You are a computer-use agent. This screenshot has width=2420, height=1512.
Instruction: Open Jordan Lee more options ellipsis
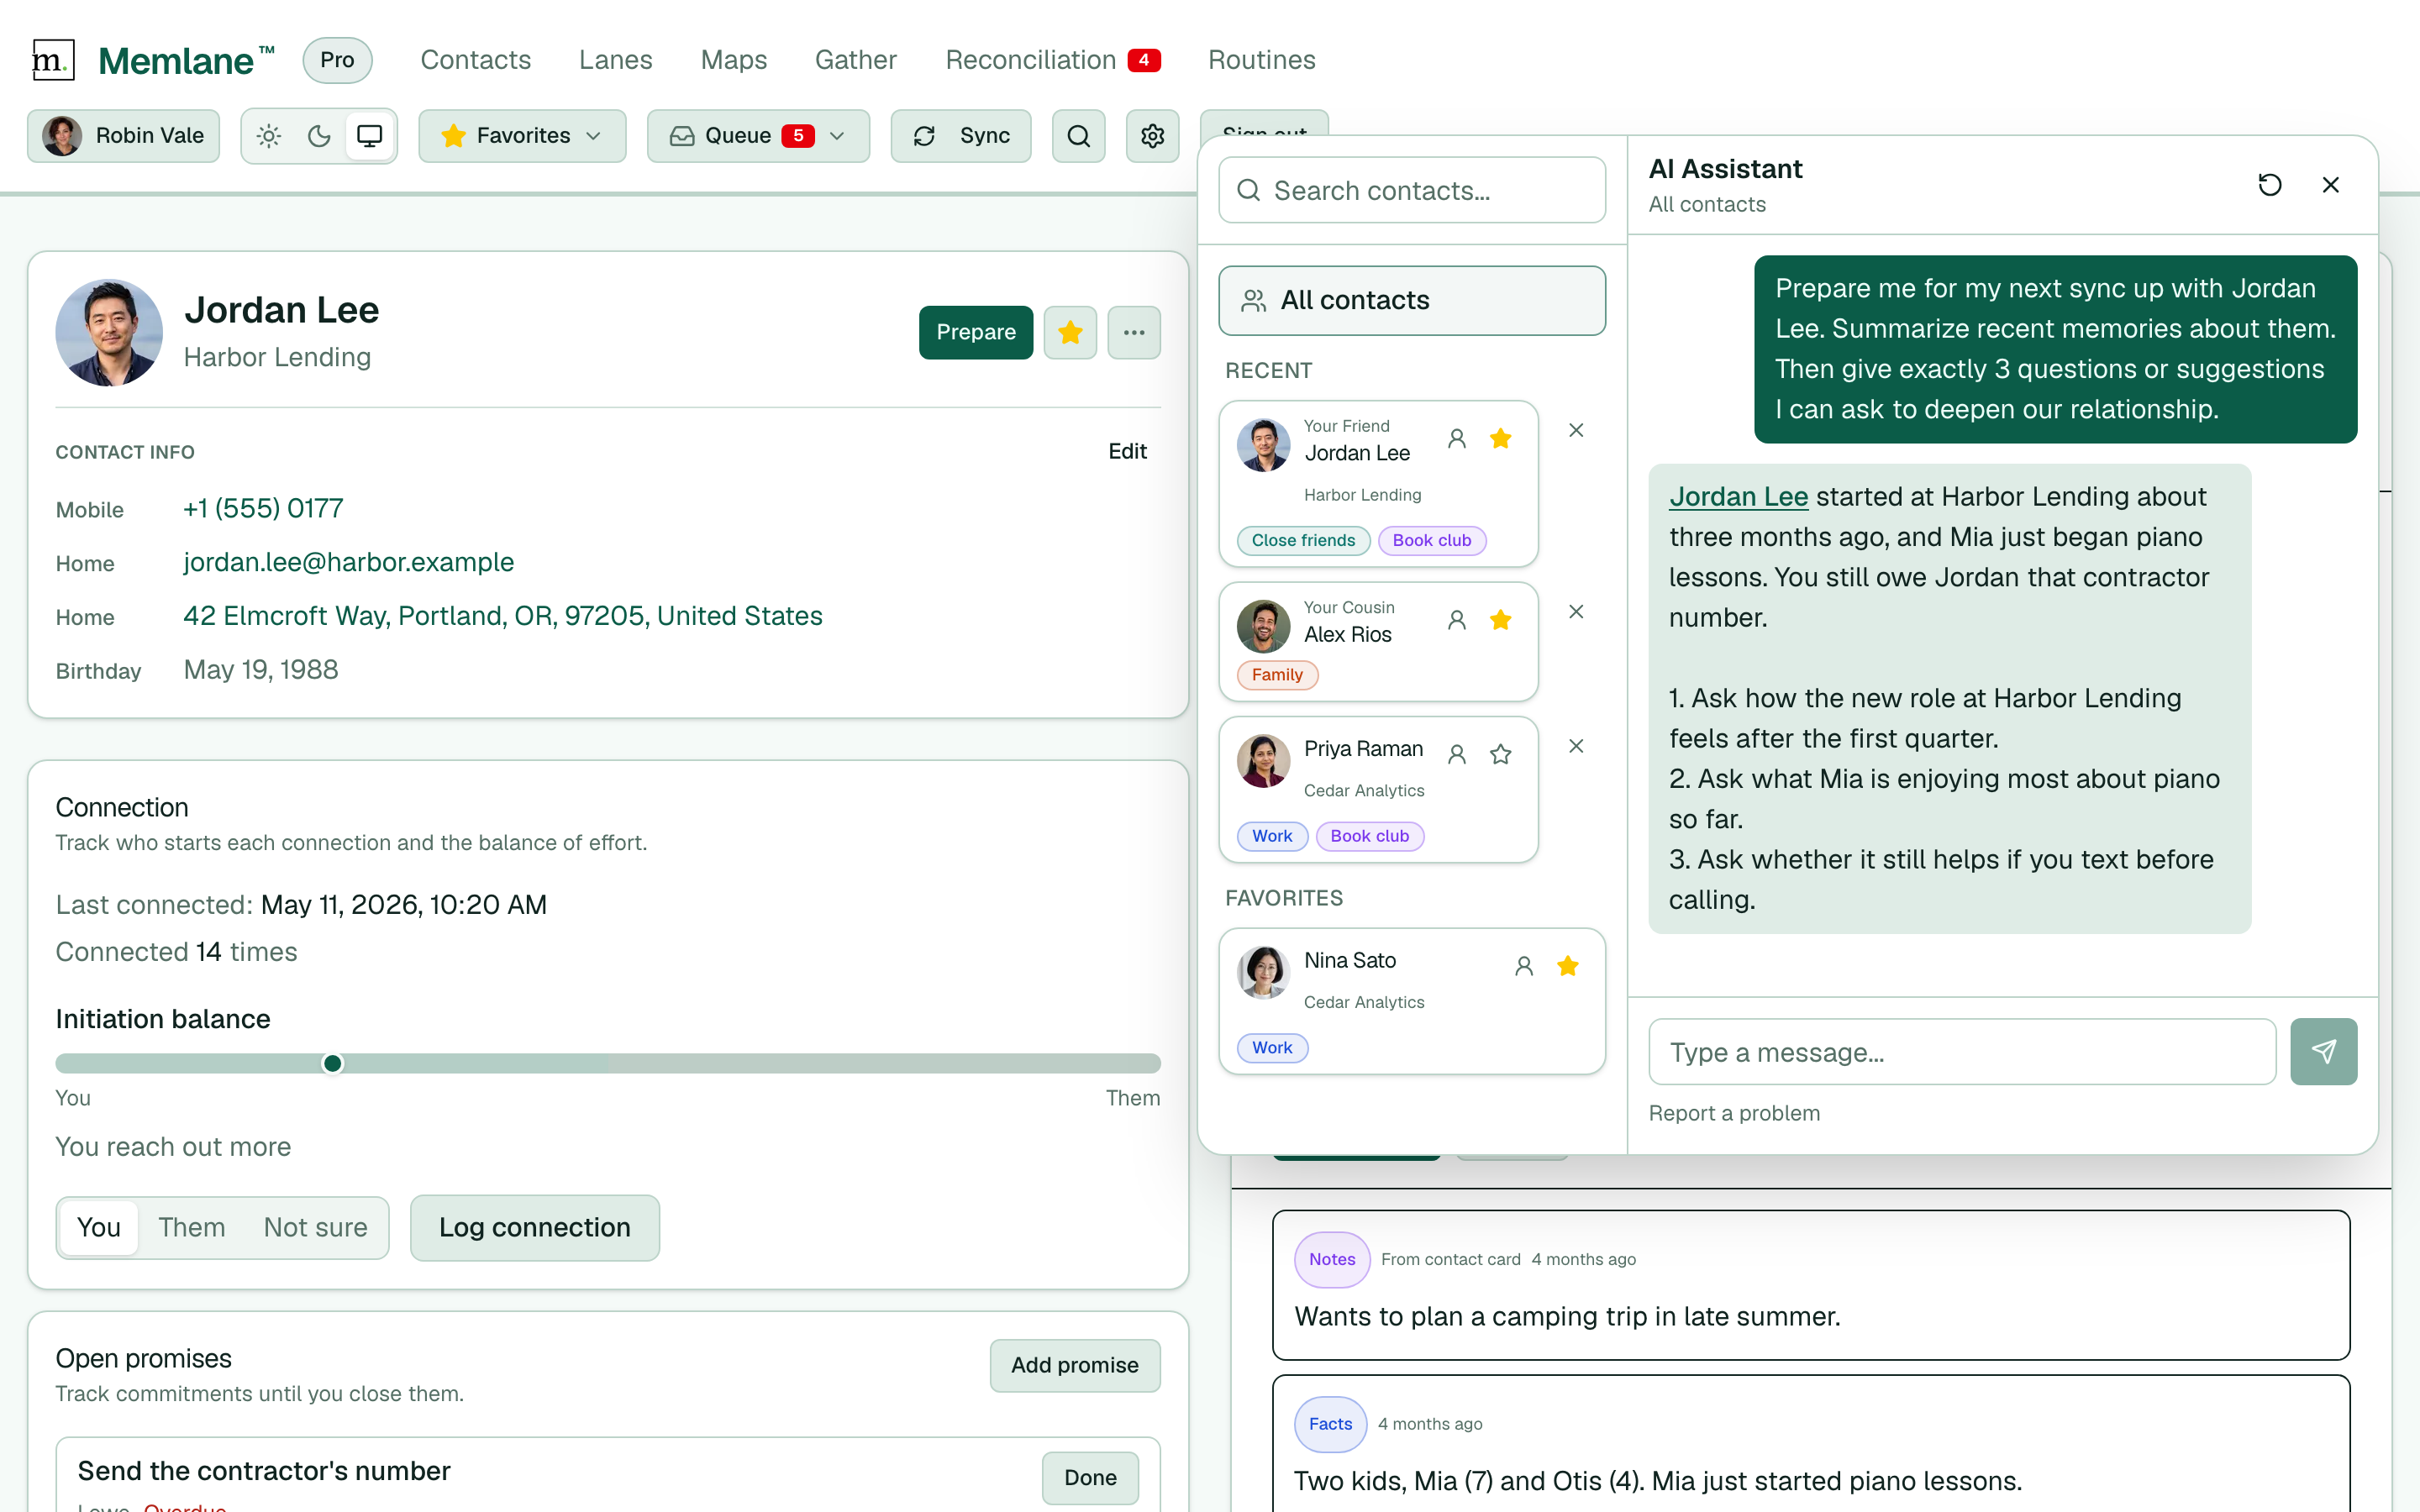[x=1133, y=332]
